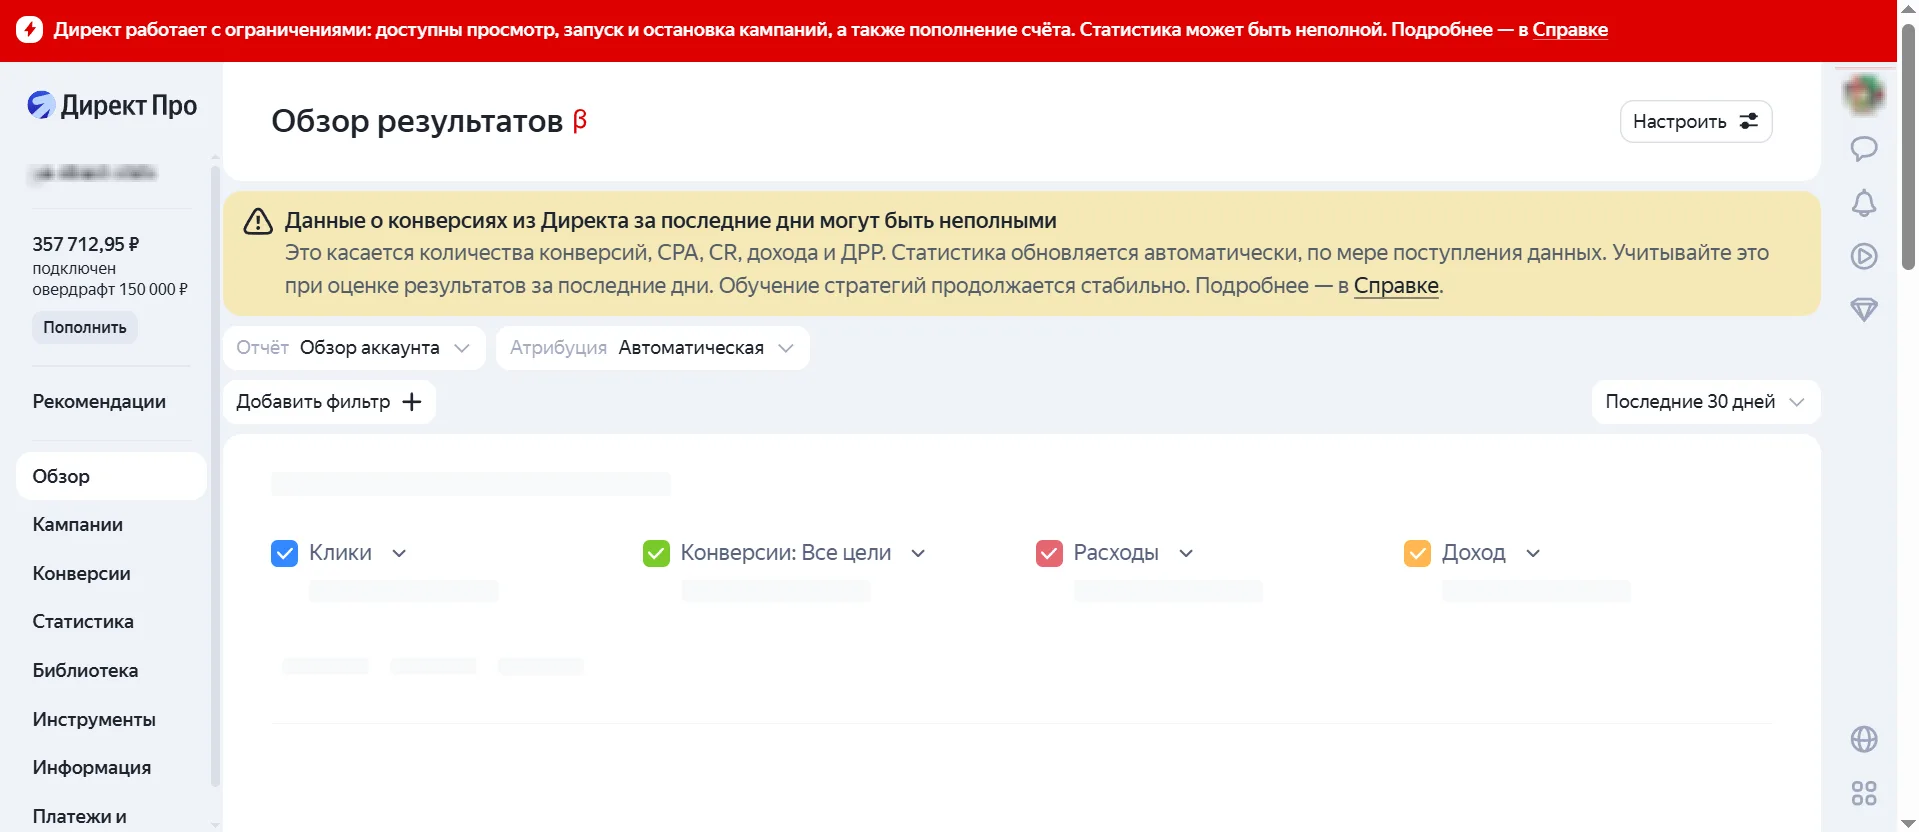Image resolution: width=1919 pixels, height=832 pixels.
Task: Uncheck the Доход checkbox
Action: [x=1418, y=553]
